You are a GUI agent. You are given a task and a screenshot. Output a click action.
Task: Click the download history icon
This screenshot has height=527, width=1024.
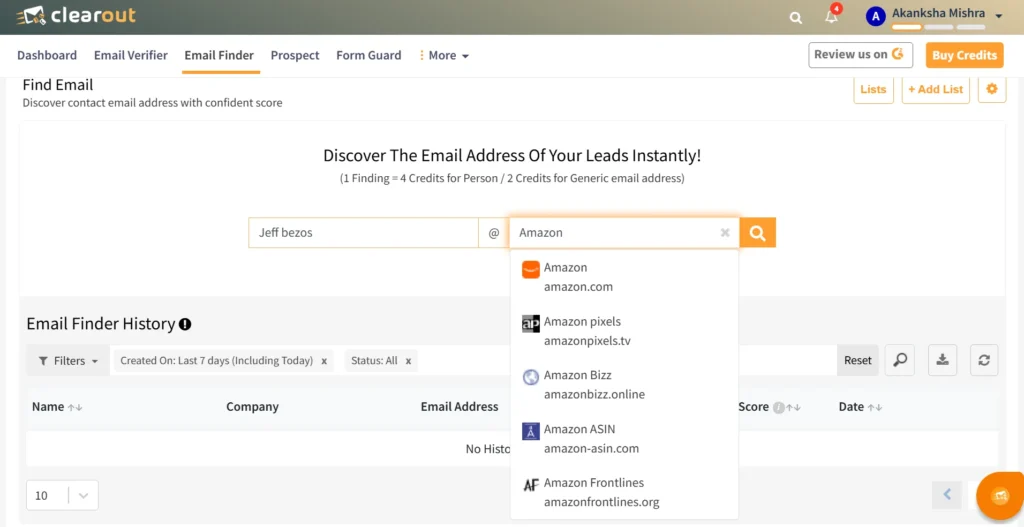tap(942, 360)
